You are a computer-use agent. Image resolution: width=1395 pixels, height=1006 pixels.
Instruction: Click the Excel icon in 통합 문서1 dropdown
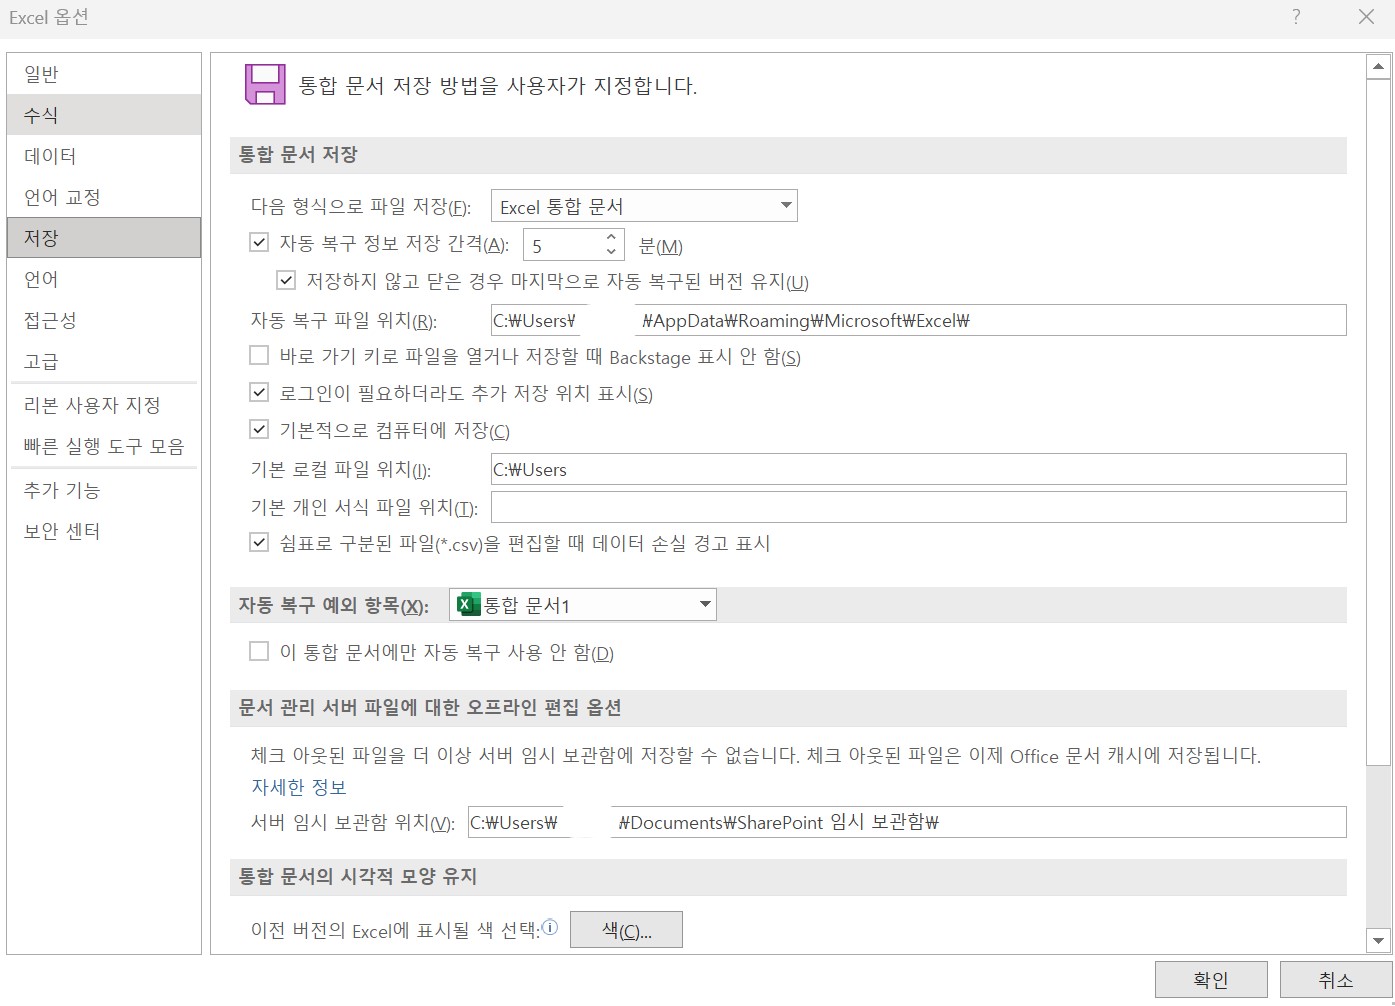point(467,604)
